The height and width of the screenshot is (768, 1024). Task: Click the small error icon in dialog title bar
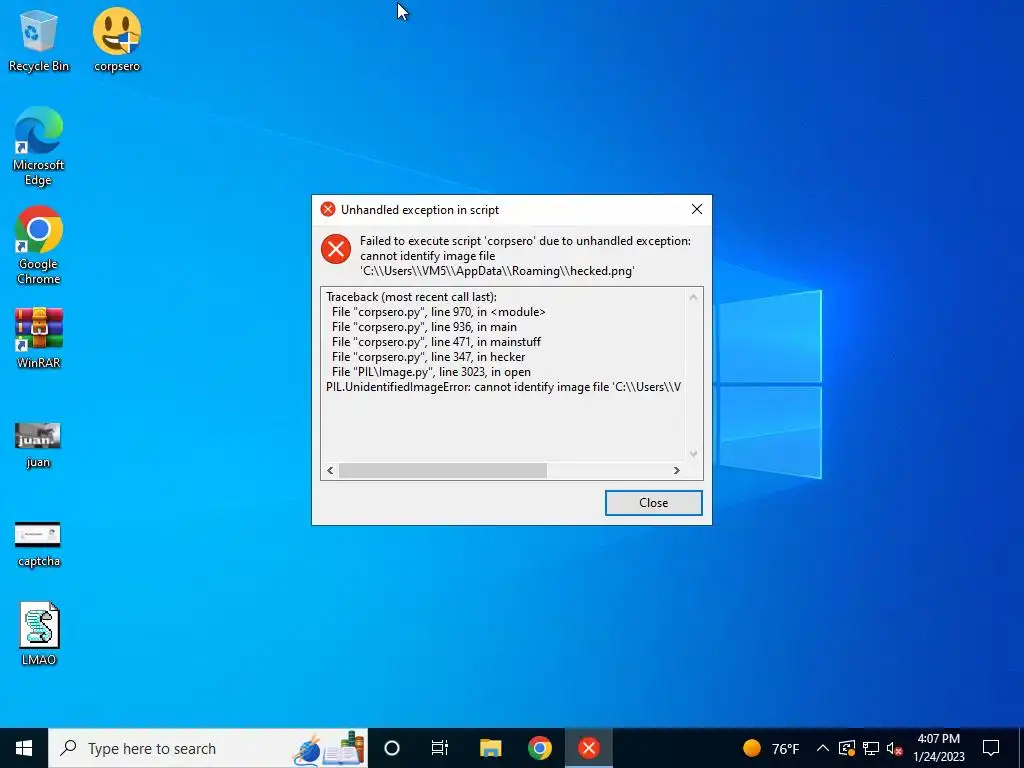(328, 209)
